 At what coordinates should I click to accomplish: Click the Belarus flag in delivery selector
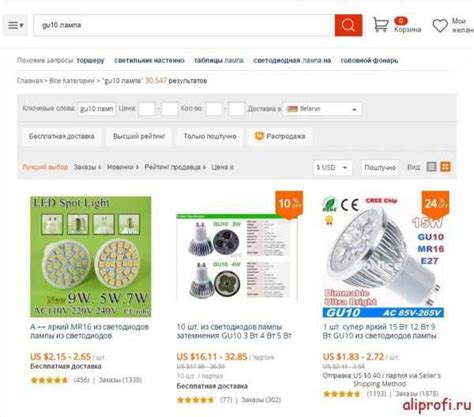click(x=292, y=109)
